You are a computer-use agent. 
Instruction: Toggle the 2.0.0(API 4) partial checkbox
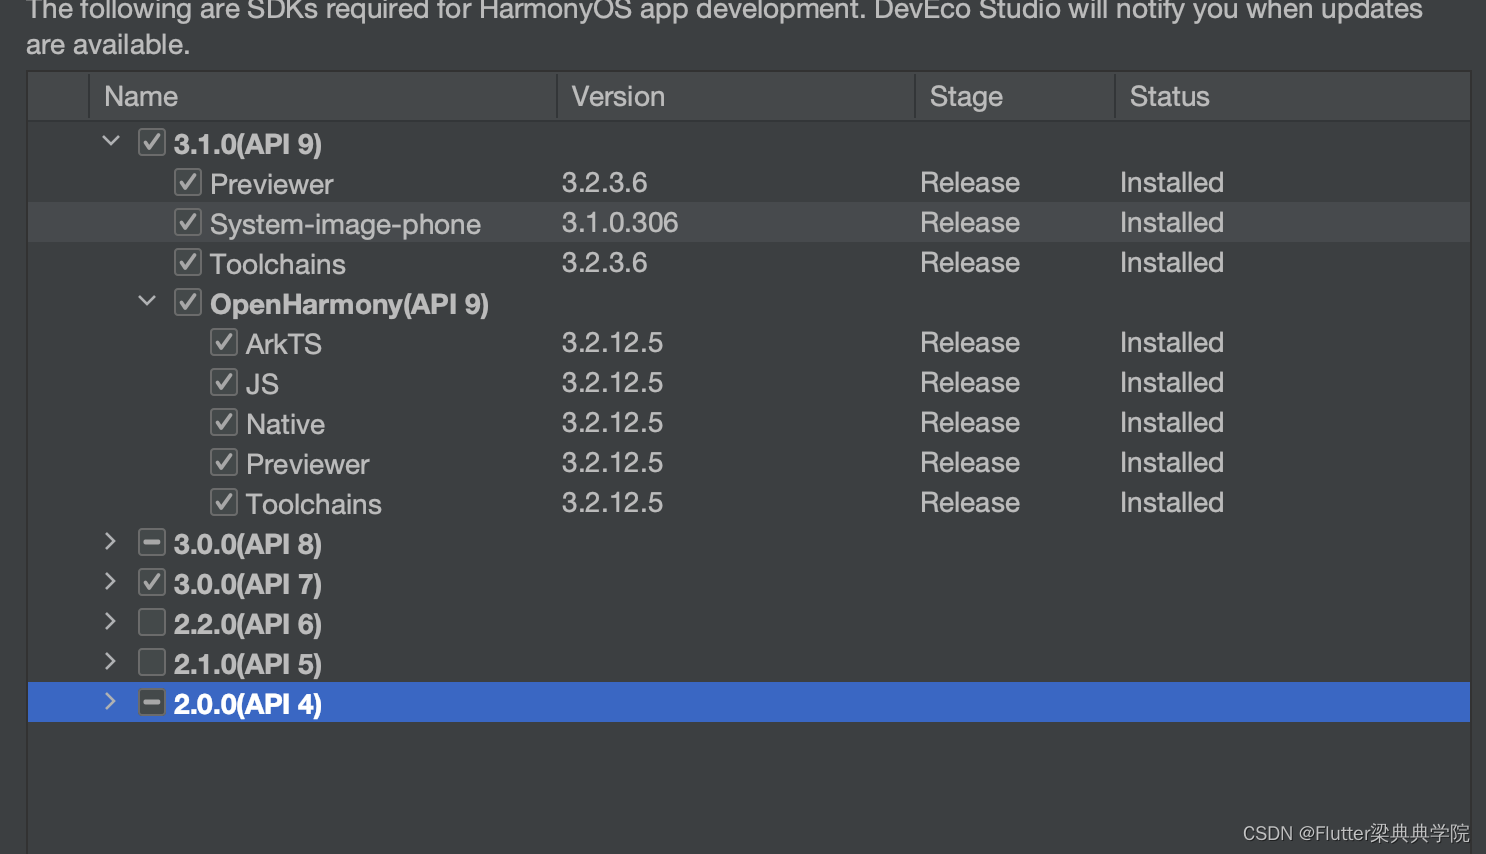(x=151, y=702)
